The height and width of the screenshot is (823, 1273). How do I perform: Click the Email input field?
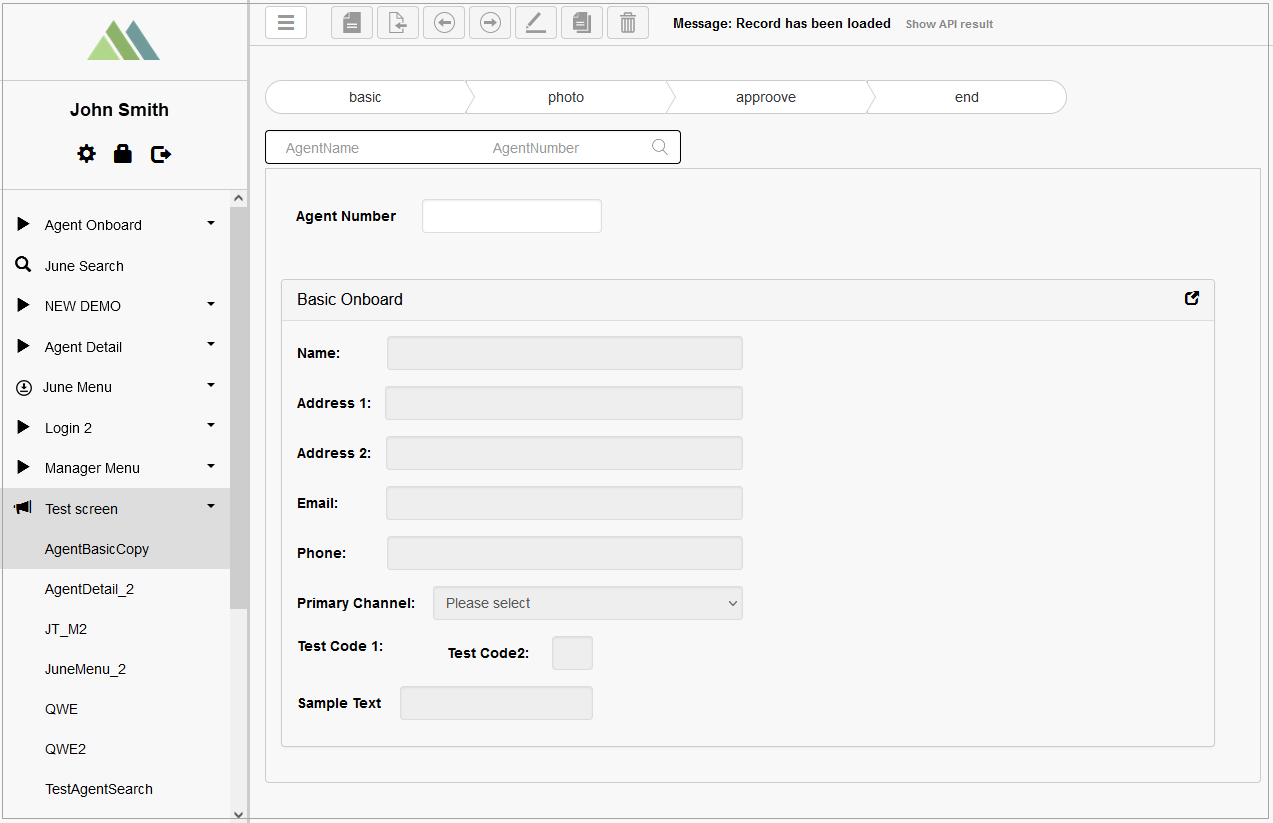(564, 503)
